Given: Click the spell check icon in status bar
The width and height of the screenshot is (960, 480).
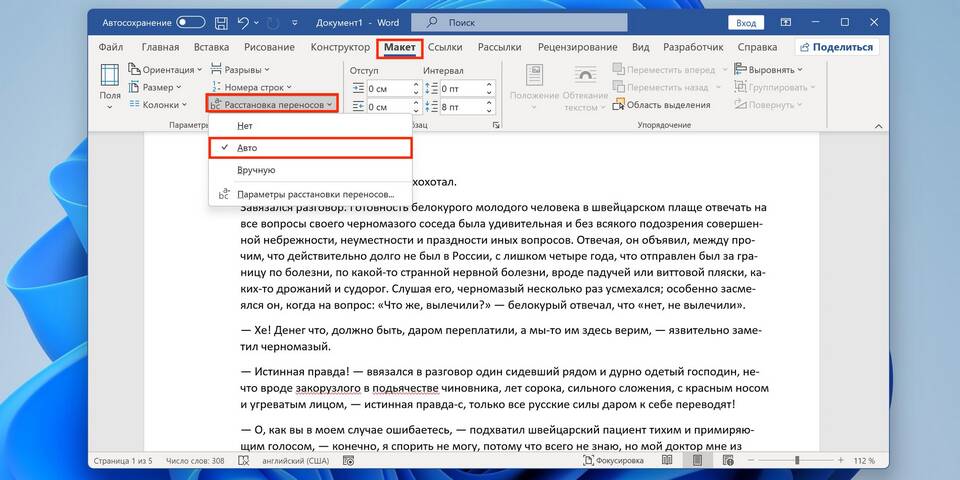Looking at the screenshot, I should click(241, 461).
